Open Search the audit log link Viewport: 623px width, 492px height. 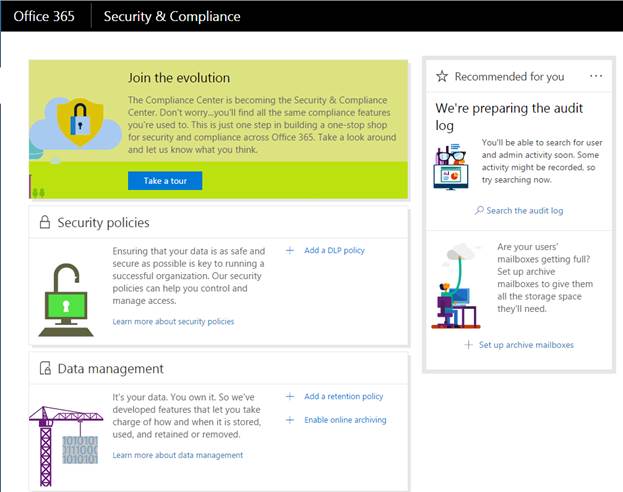pyautogui.click(x=525, y=211)
